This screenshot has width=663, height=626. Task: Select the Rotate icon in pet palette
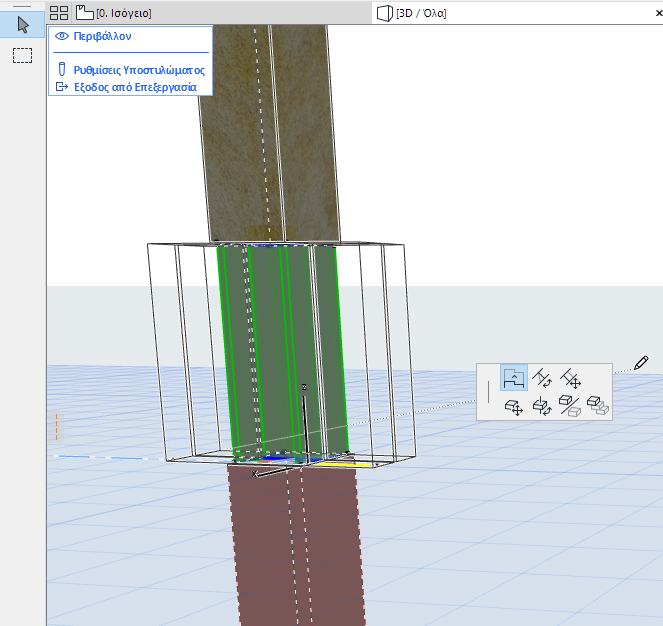click(x=543, y=406)
